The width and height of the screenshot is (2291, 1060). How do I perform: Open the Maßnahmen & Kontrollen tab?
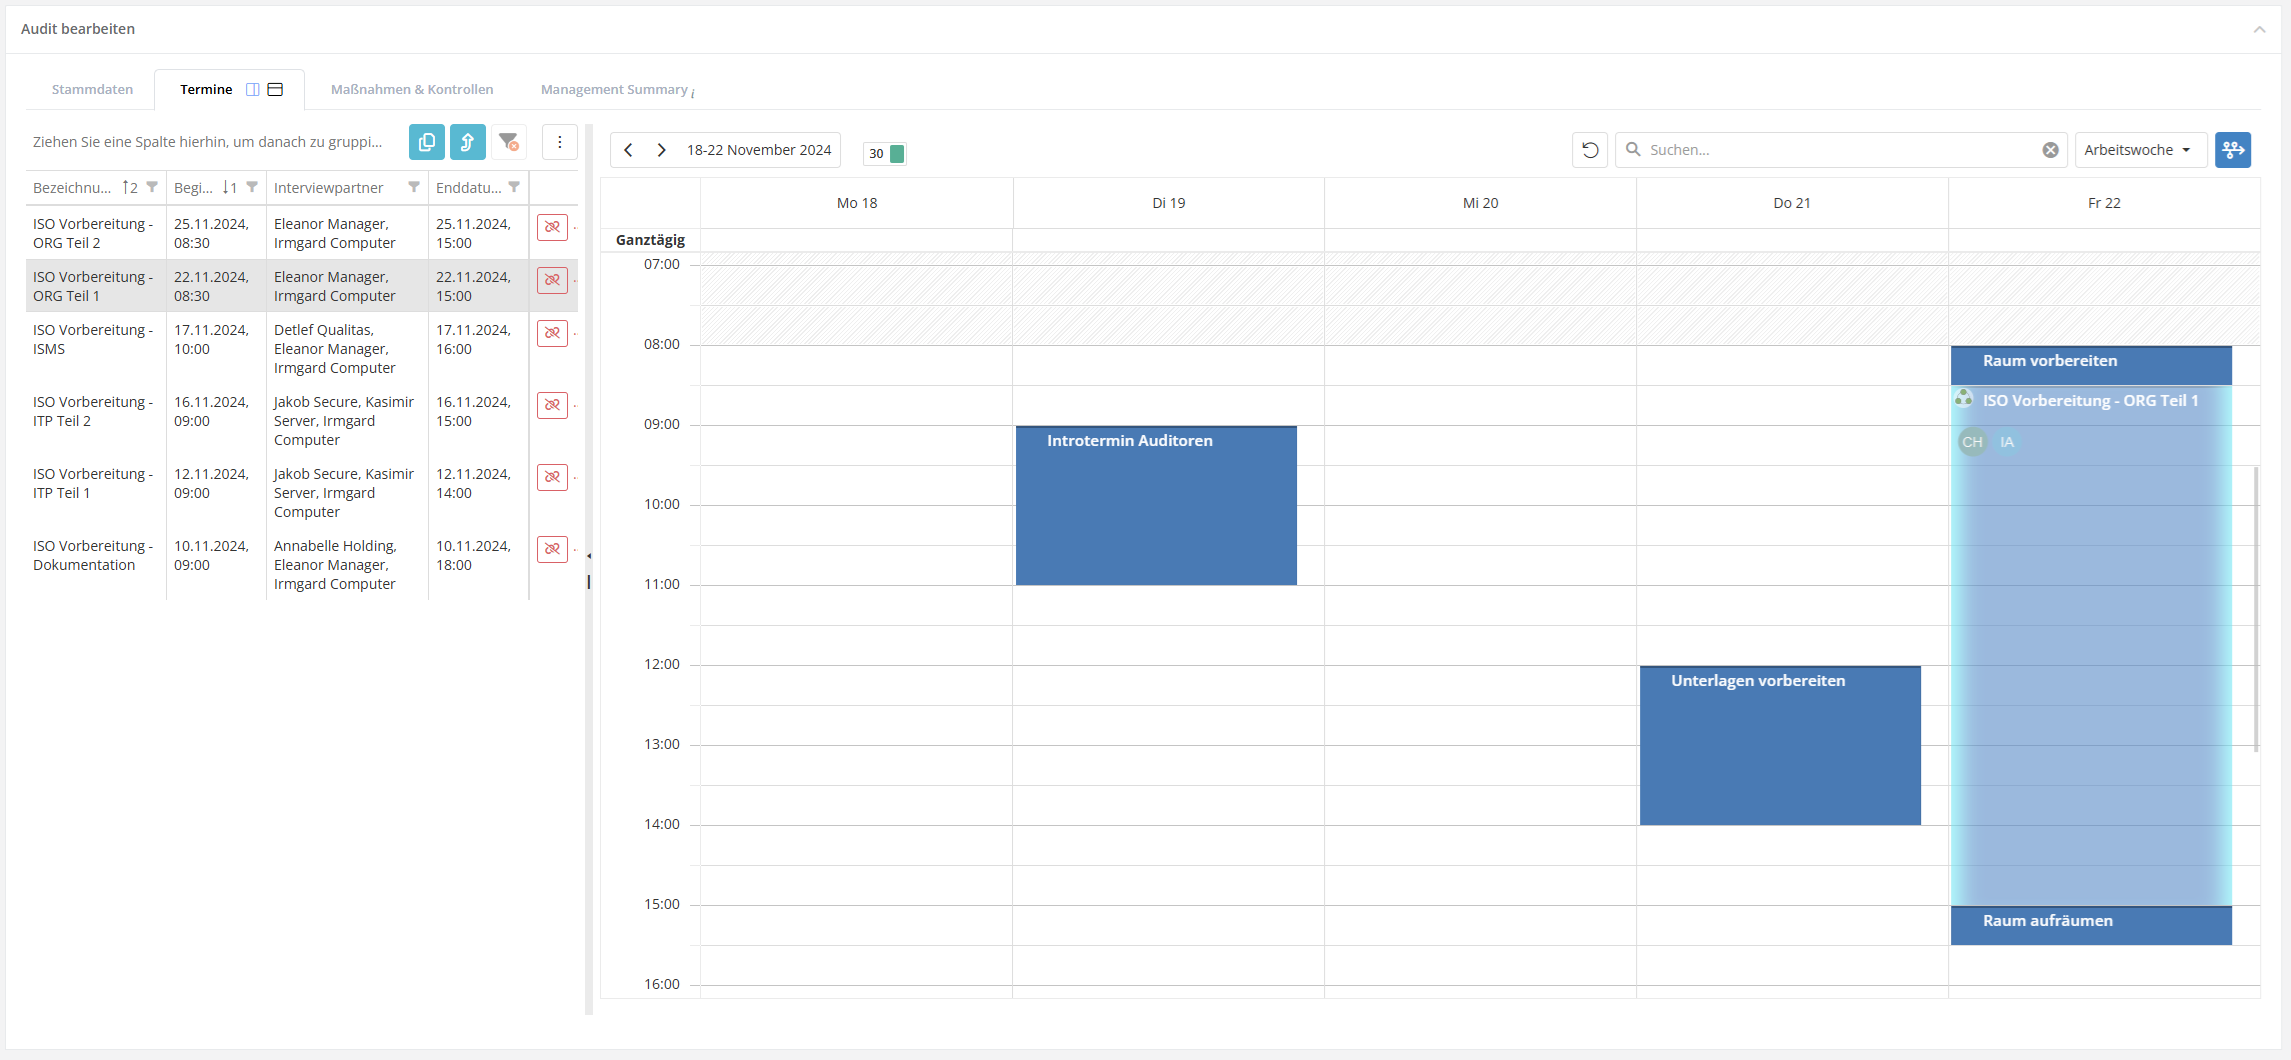tap(412, 90)
